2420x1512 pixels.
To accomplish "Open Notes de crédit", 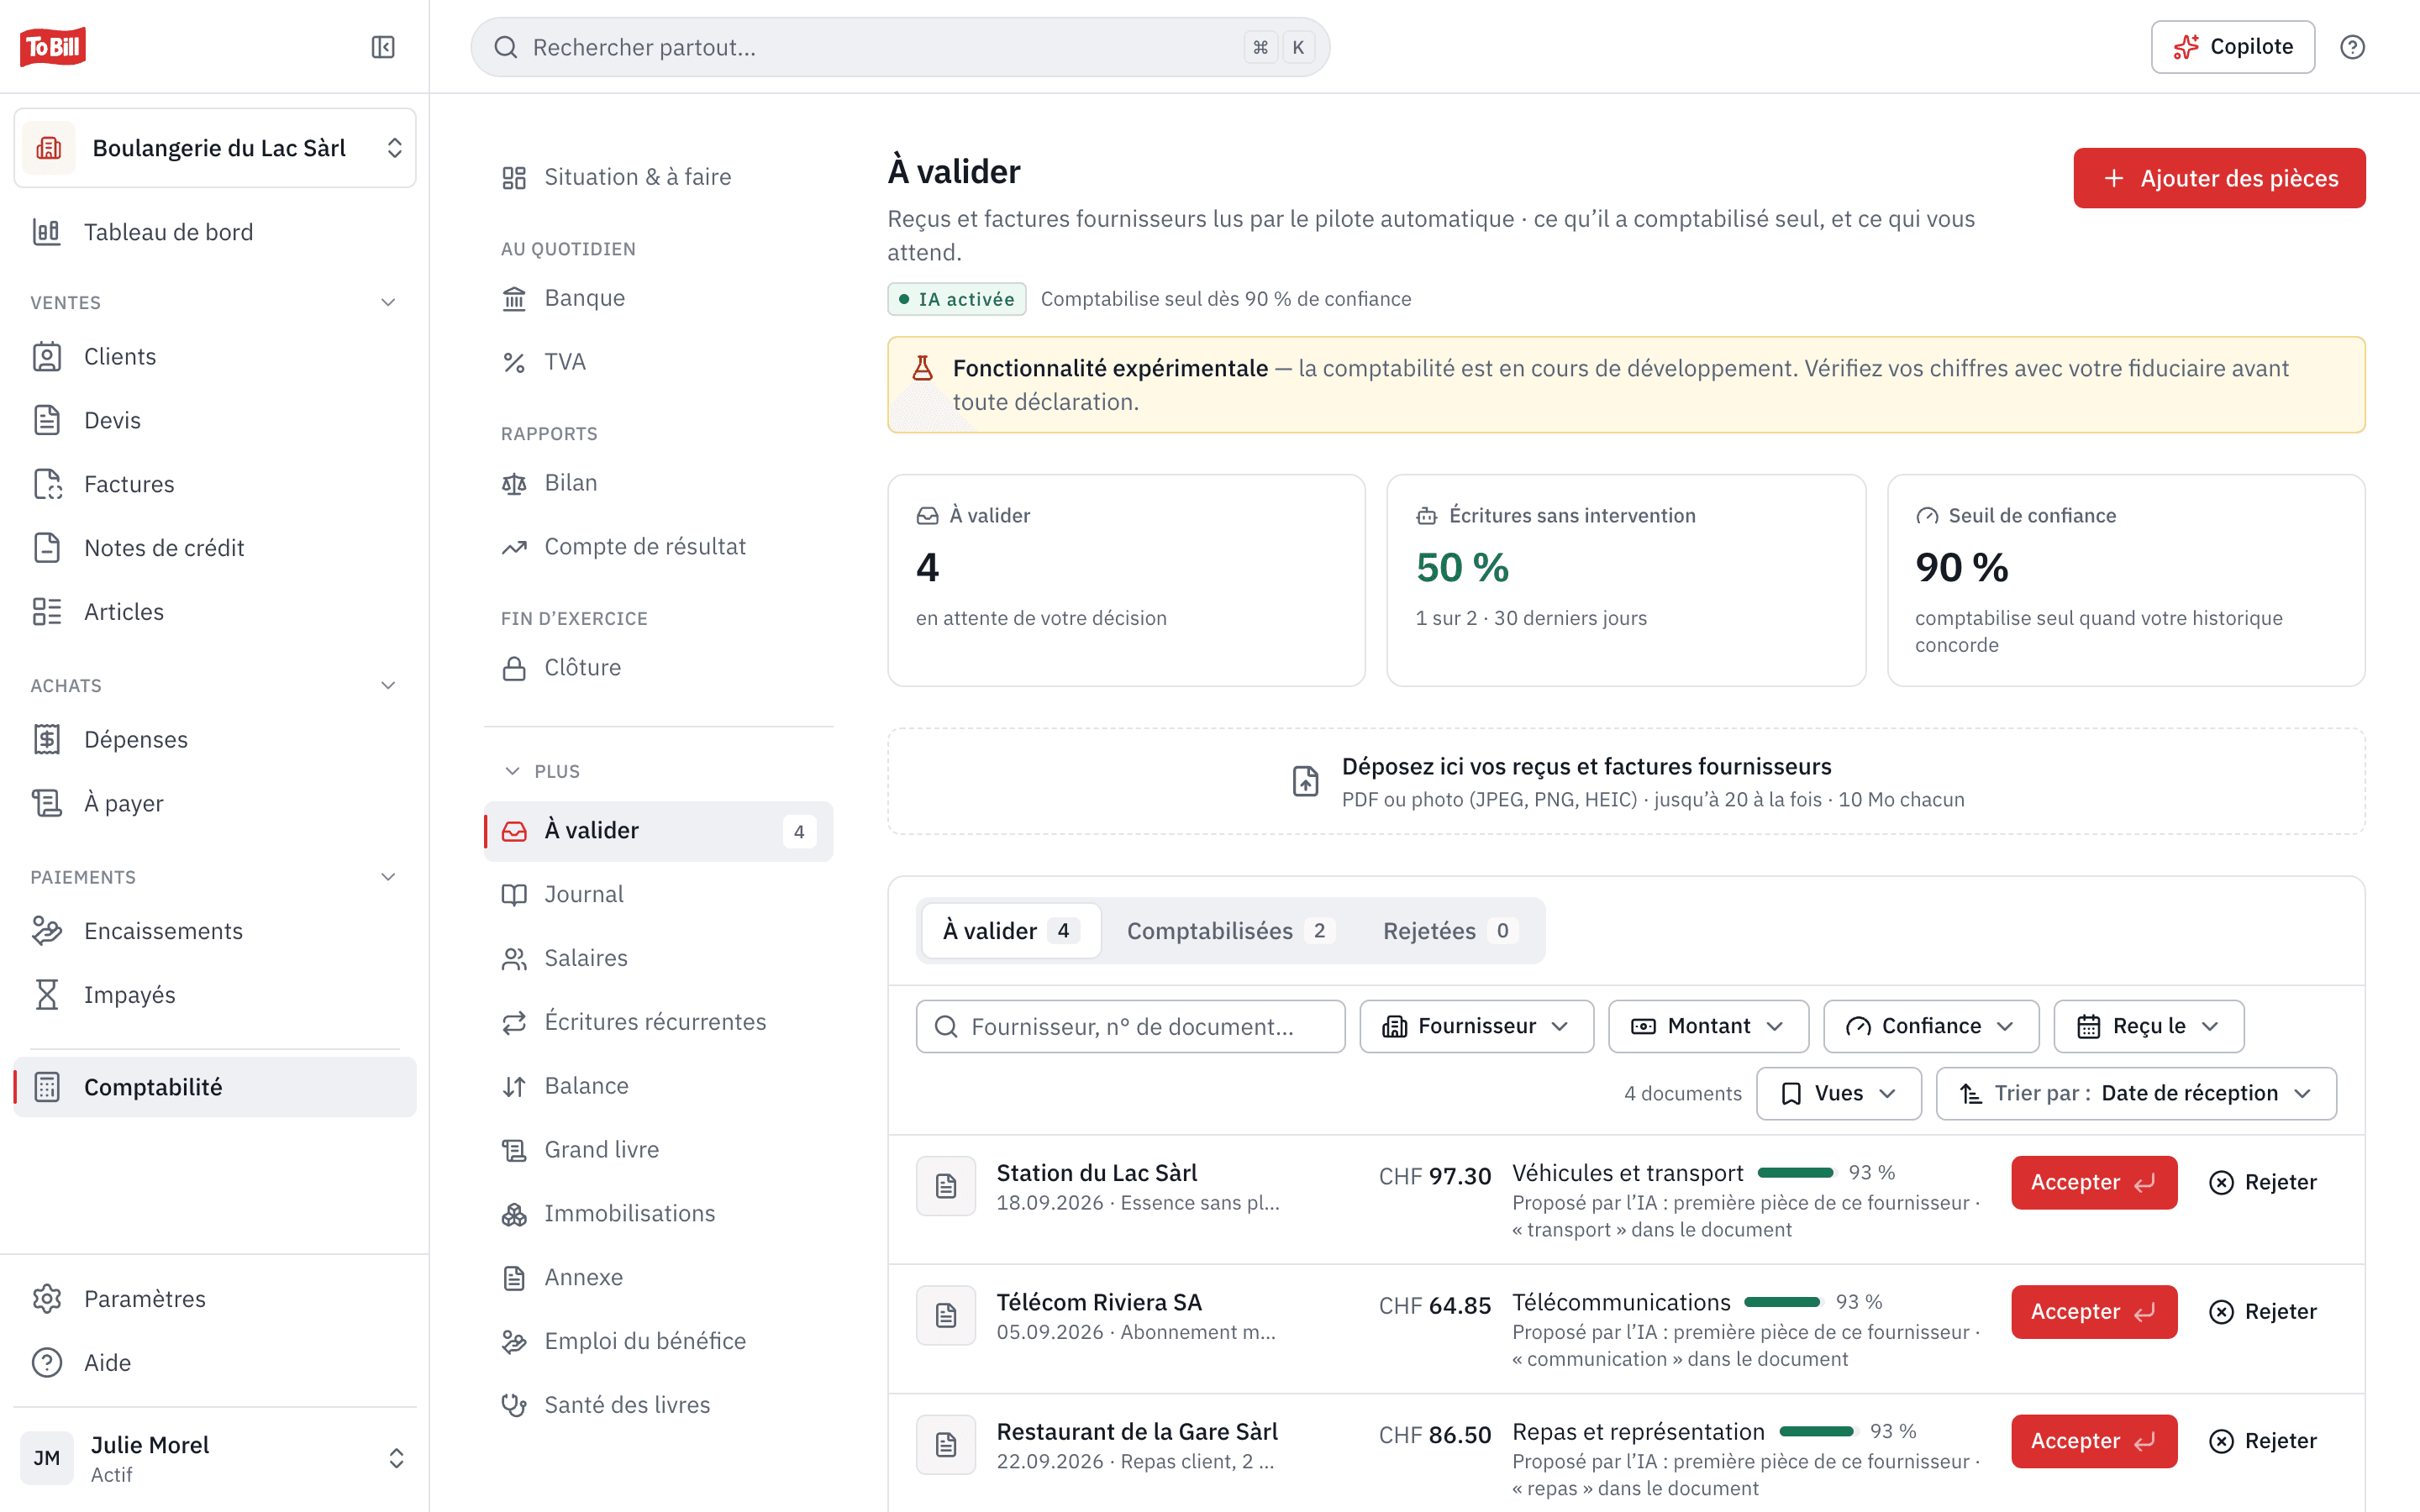I will click(x=215, y=548).
